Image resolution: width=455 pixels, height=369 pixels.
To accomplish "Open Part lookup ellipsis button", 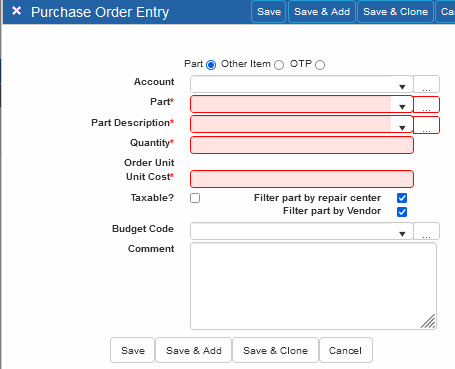I will tap(426, 105).
